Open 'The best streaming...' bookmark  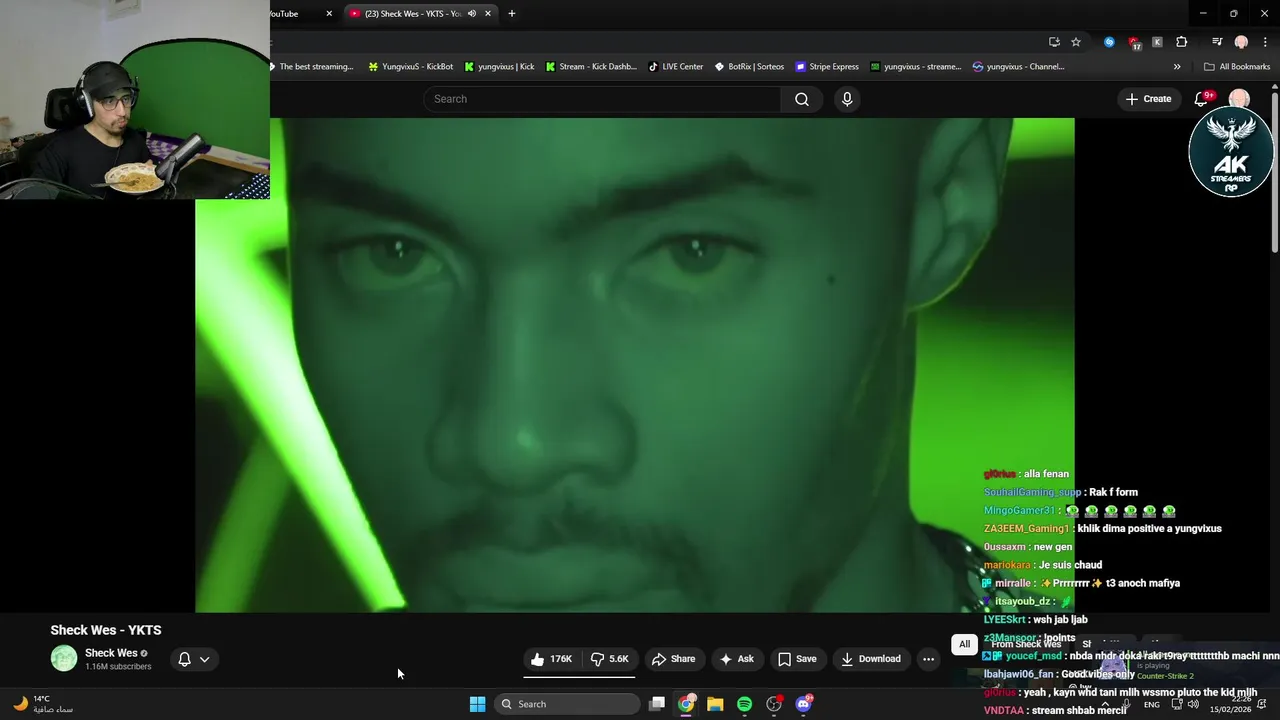[311, 67]
